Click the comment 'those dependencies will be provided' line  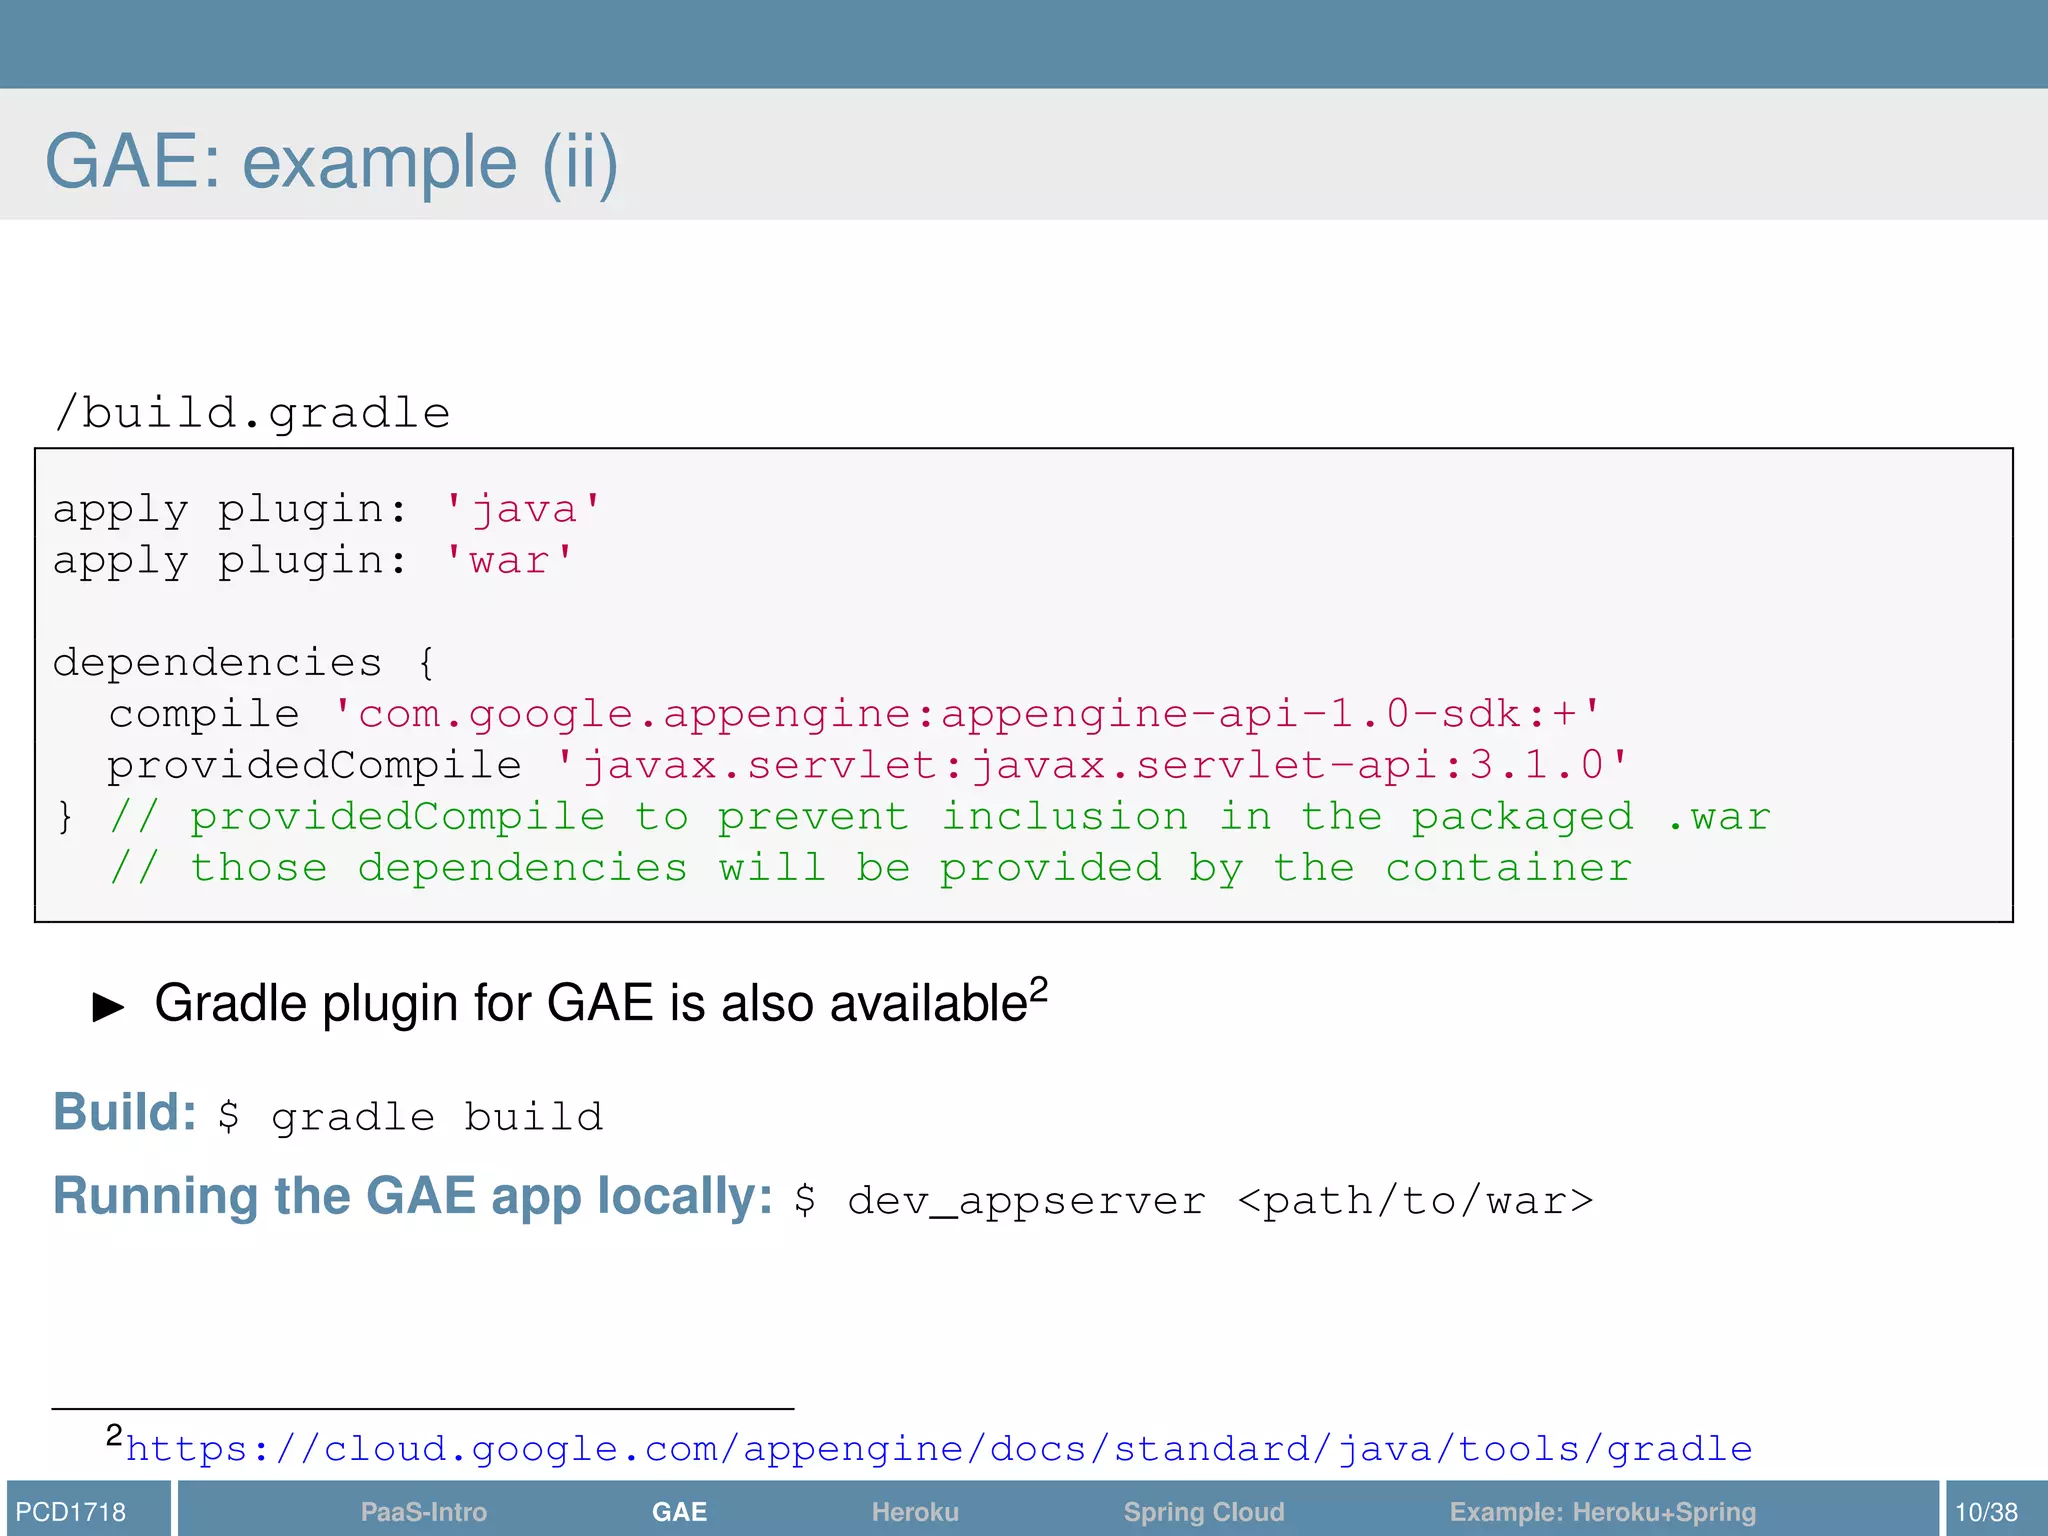tap(871, 868)
